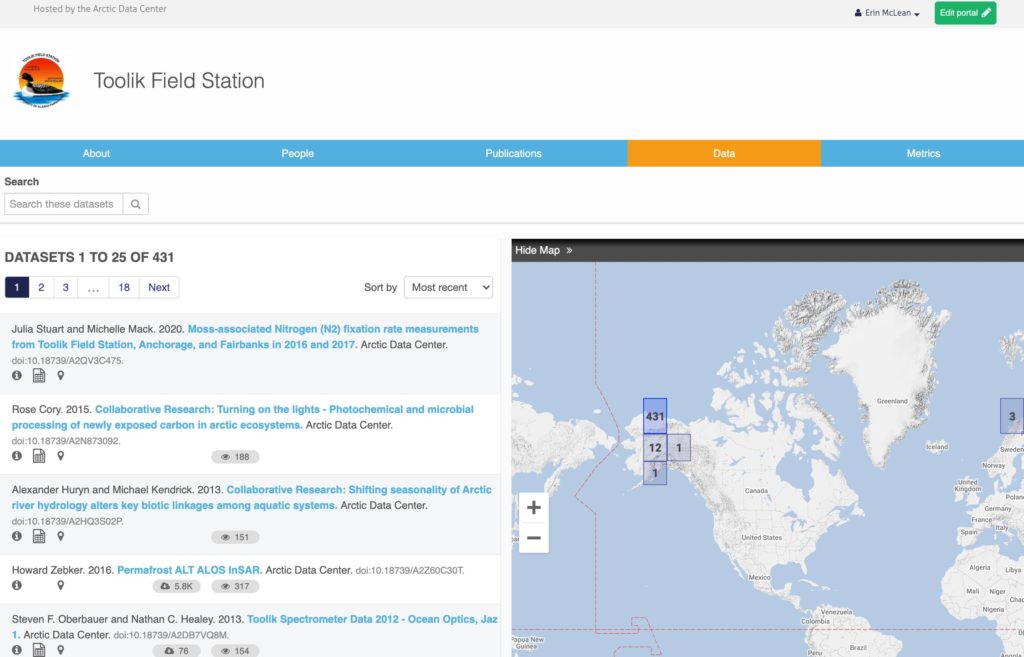Viewport: 1024px width, 657px height.
Task: Open info icon for Moss-associated Nitrogen dataset
Action: [x=17, y=376]
